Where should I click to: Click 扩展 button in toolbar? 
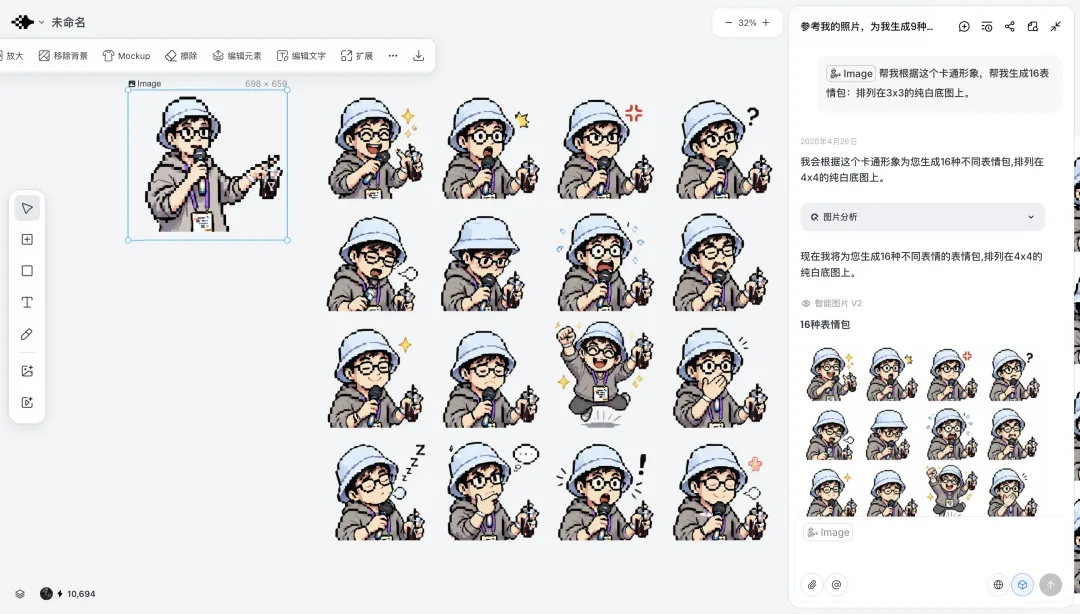(x=357, y=56)
